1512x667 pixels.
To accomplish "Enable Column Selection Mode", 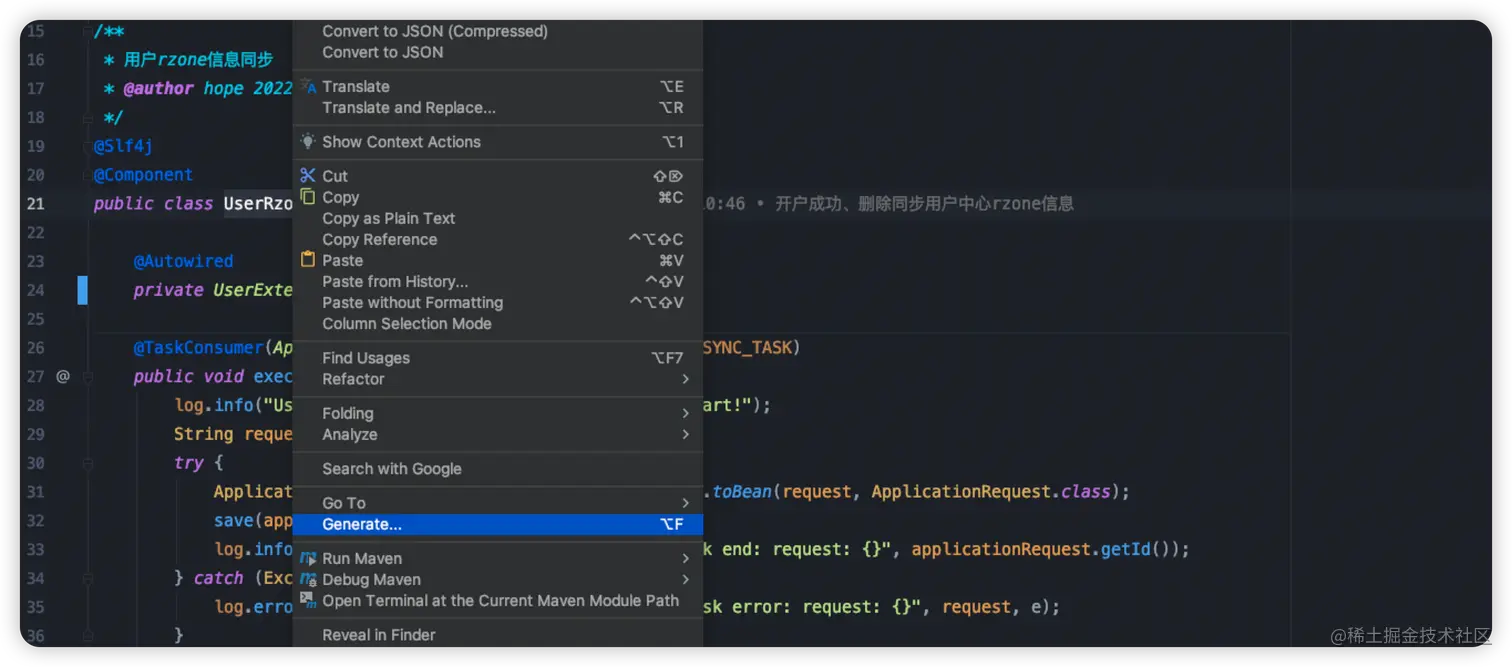I will click(498, 323).
